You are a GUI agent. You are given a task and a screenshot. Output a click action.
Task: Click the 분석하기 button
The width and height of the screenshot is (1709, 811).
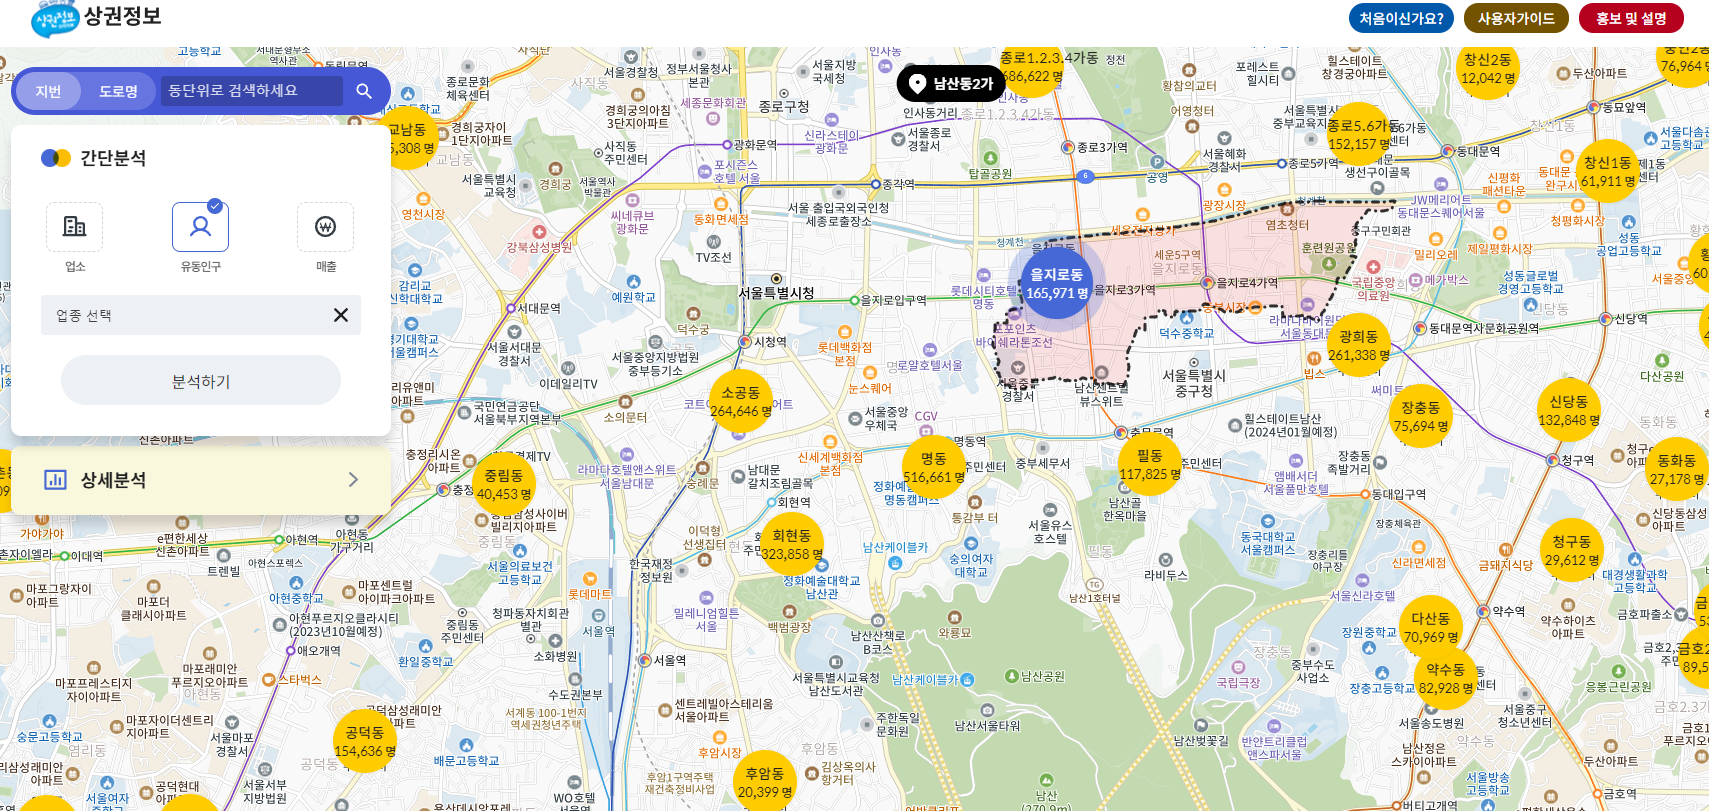point(200,381)
